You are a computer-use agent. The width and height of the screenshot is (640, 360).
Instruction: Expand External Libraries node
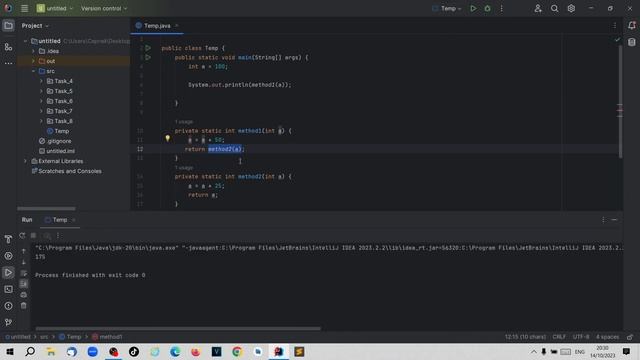coord(25,161)
